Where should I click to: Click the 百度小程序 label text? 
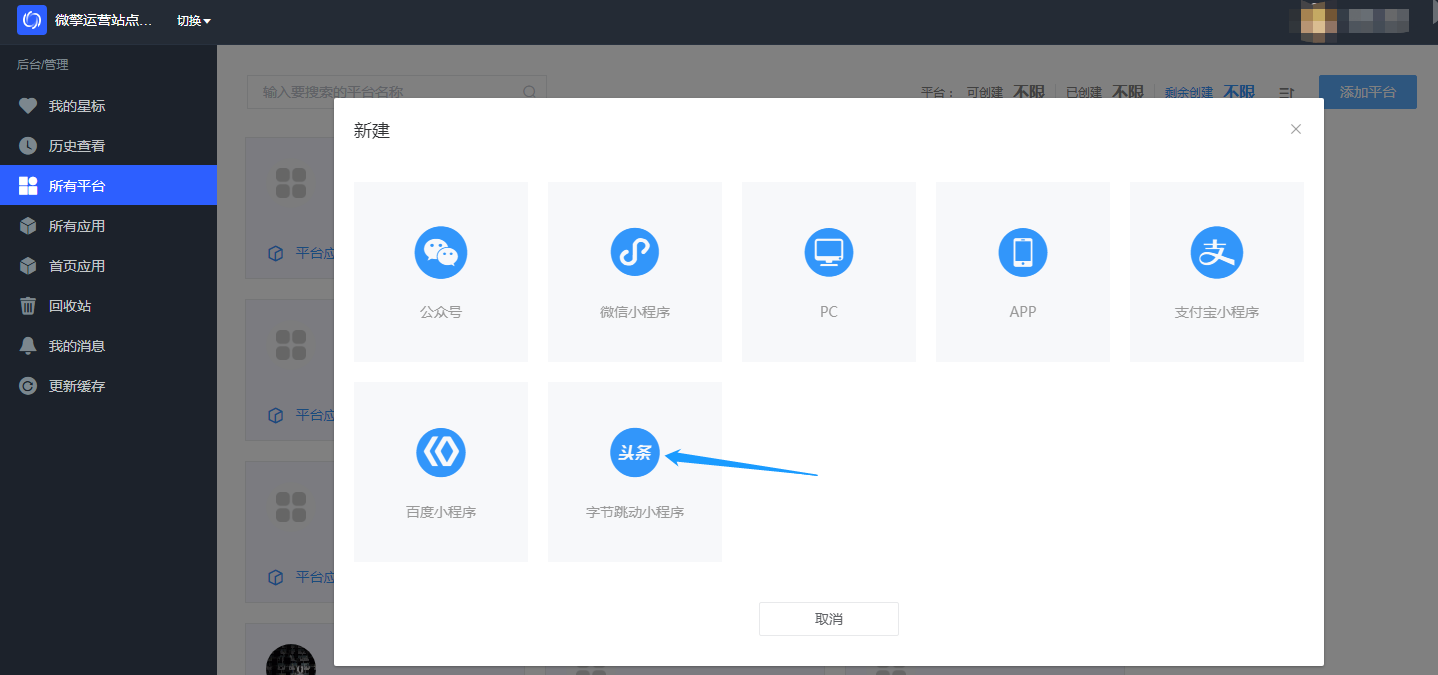pos(441,512)
